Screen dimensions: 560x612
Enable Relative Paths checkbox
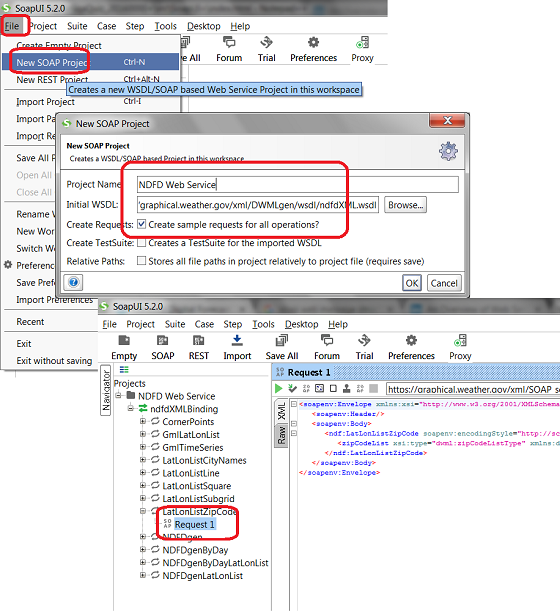pos(141,261)
